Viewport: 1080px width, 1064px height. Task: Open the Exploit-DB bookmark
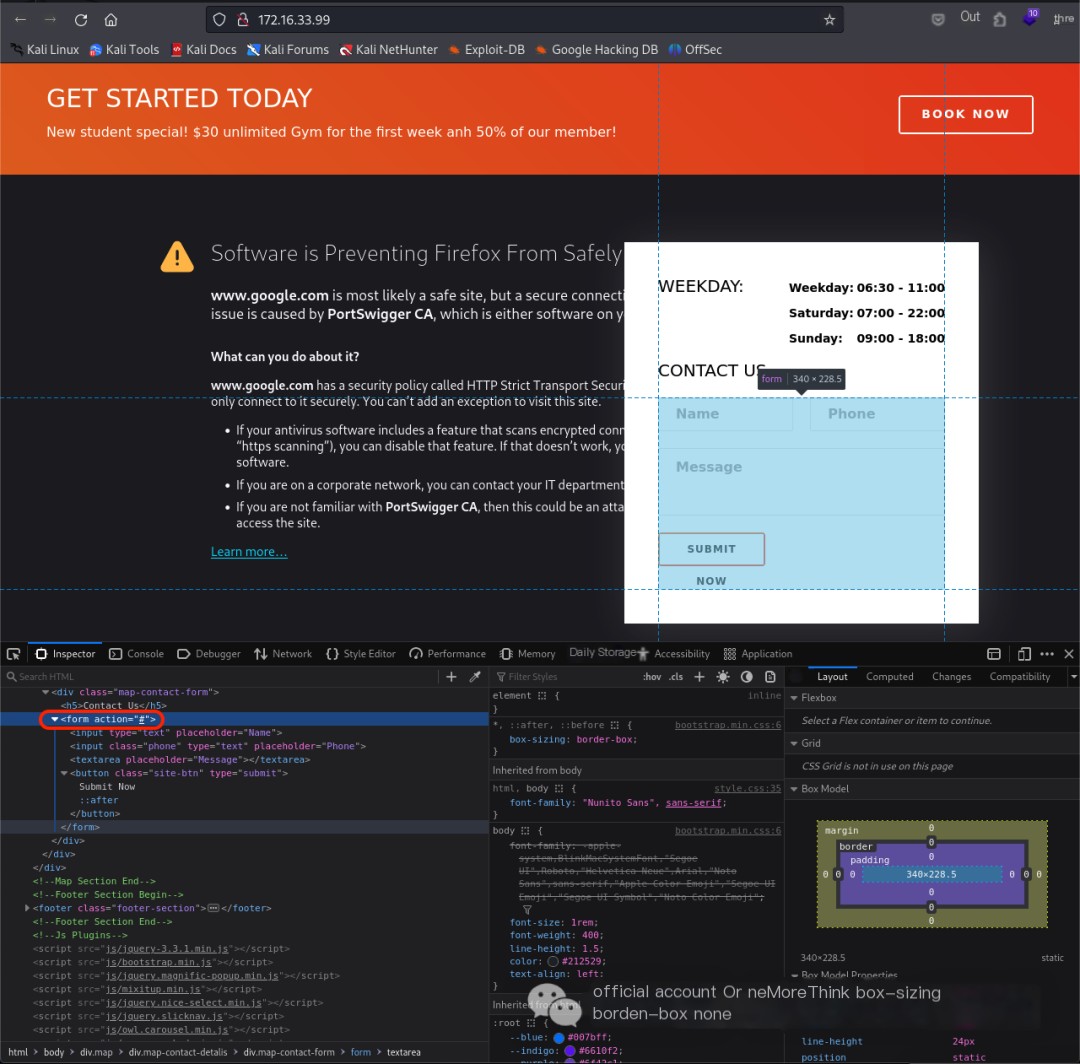click(486, 50)
